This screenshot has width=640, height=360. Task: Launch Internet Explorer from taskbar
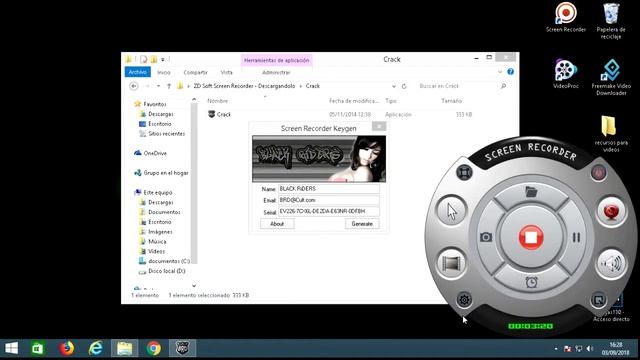tap(96, 349)
